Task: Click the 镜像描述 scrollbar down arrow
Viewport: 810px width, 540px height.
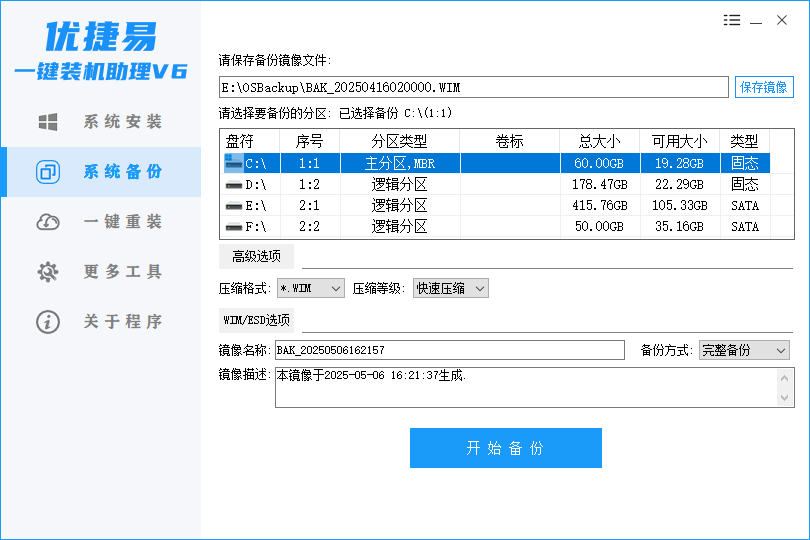Action: pyautogui.click(x=786, y=398)
